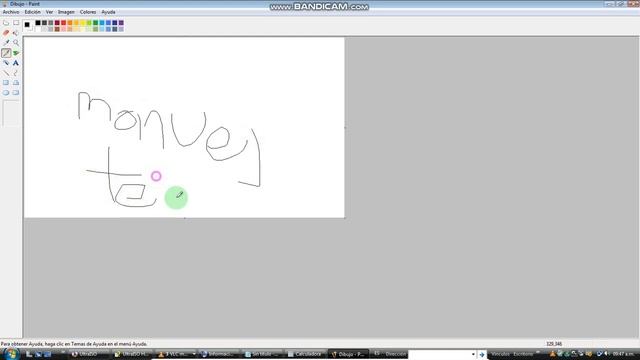Pick the Eraser tool

tap(6, 33)
